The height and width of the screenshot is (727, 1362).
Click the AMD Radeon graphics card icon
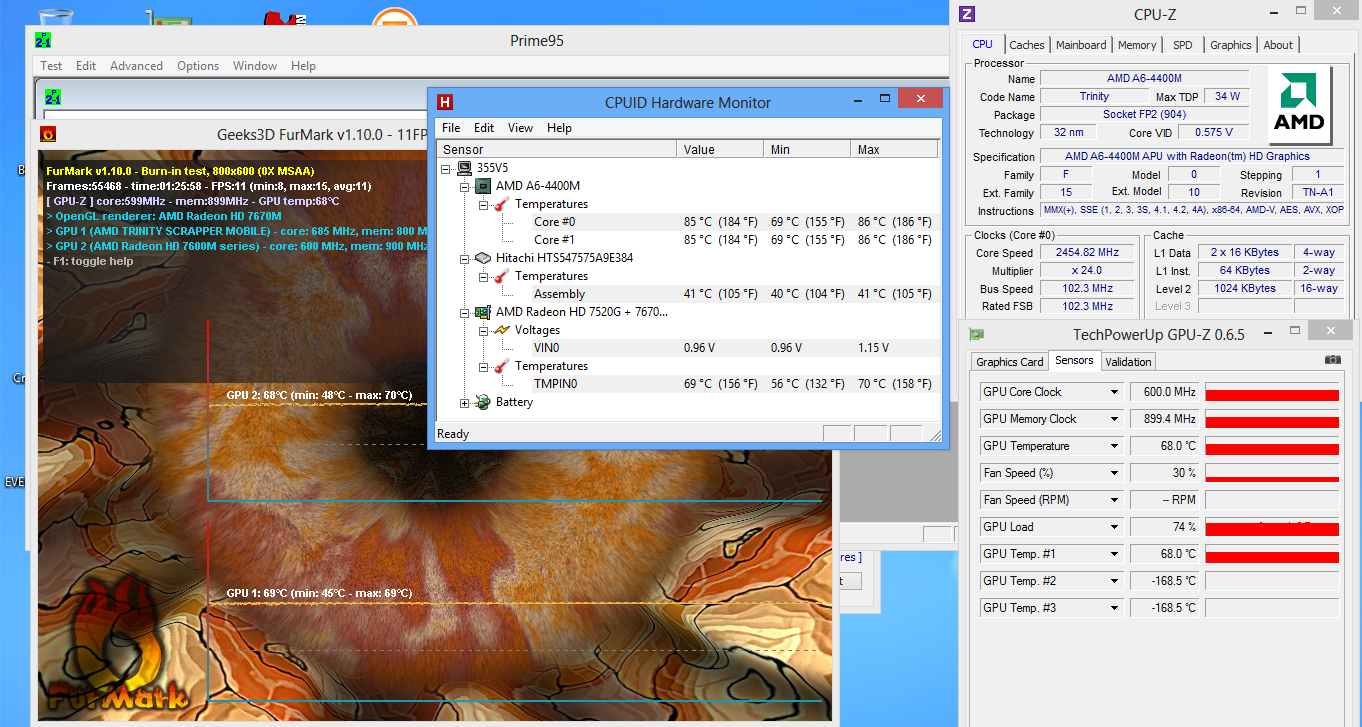click(x=483, y=312)
